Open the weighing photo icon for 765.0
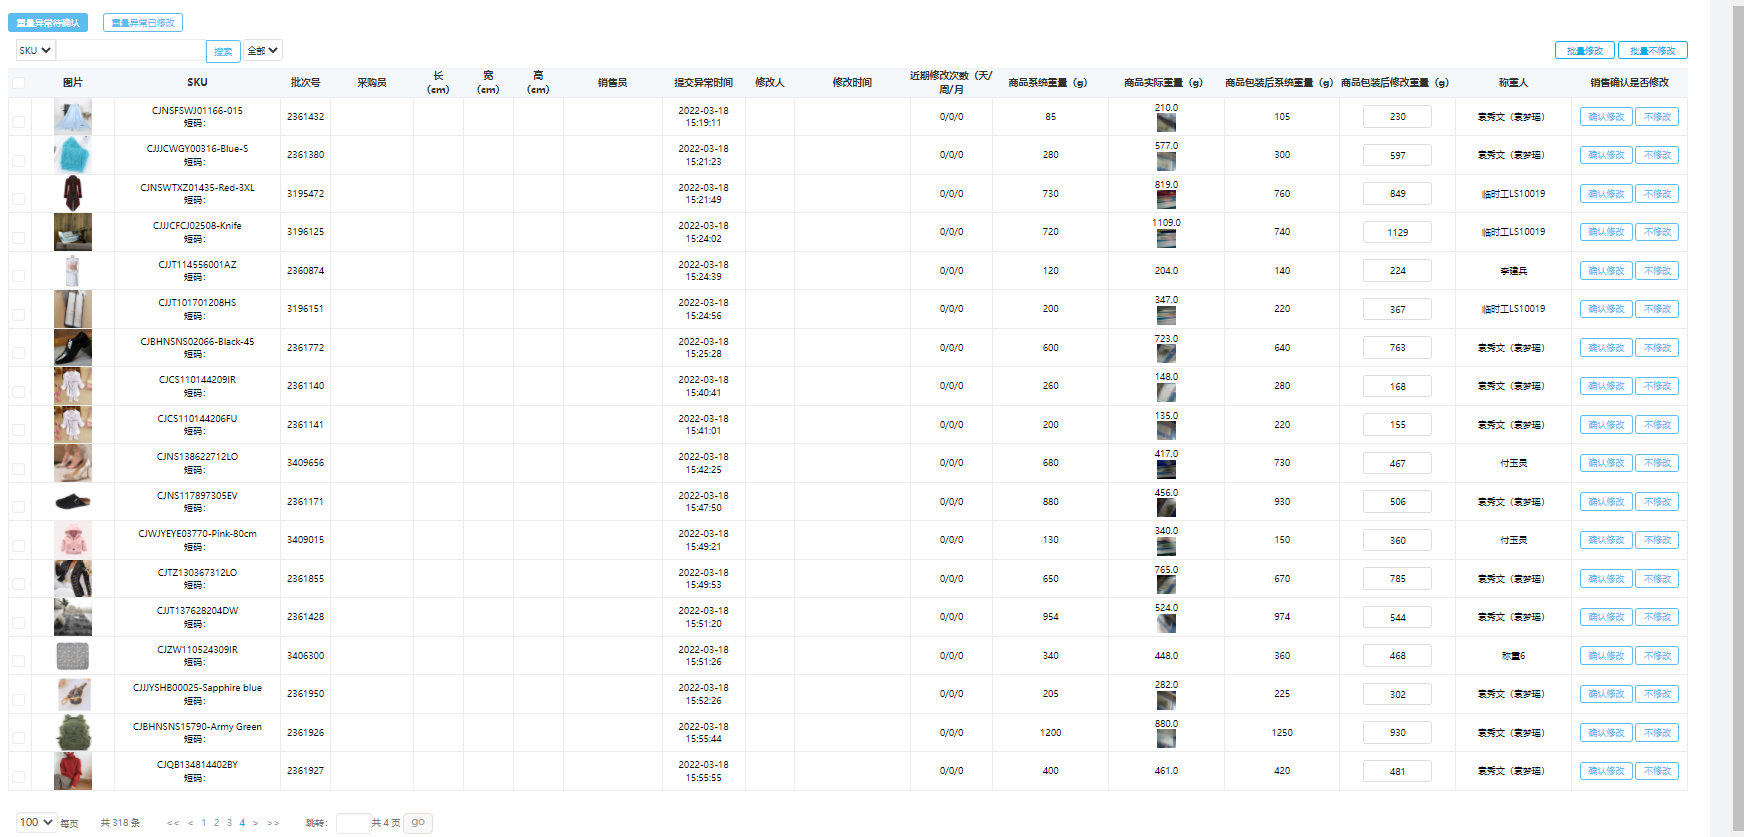 (1166, 585)
